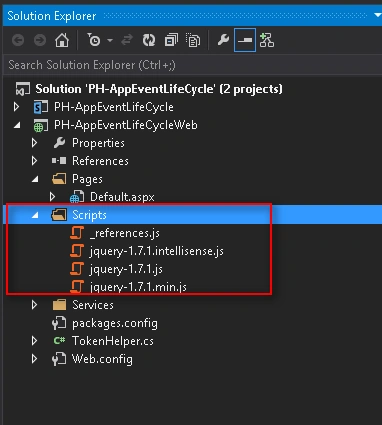The width and height of the screenshot is (382, 425).
Task: Select jquery-1.7.1.js file name
Action: click(x=126, y=269)
